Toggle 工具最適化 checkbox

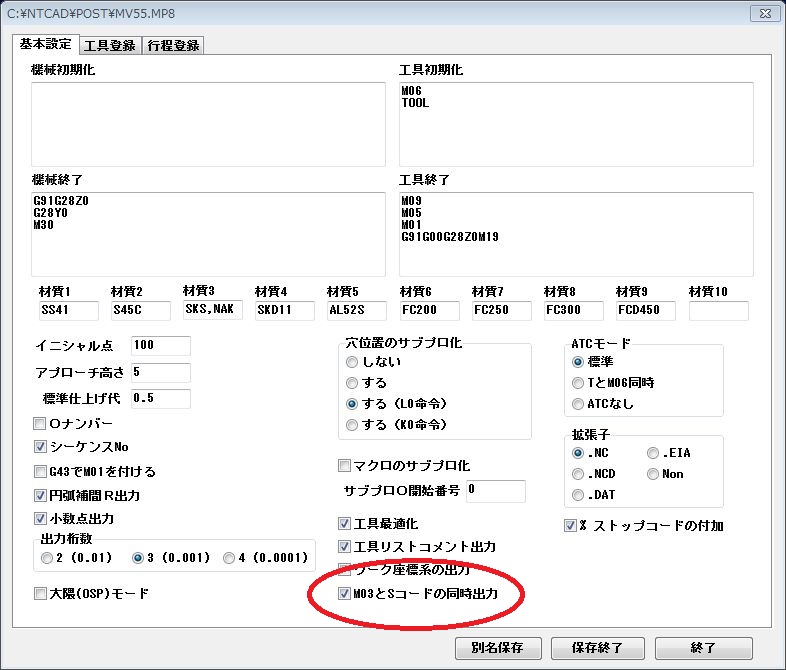click(344, 524)
